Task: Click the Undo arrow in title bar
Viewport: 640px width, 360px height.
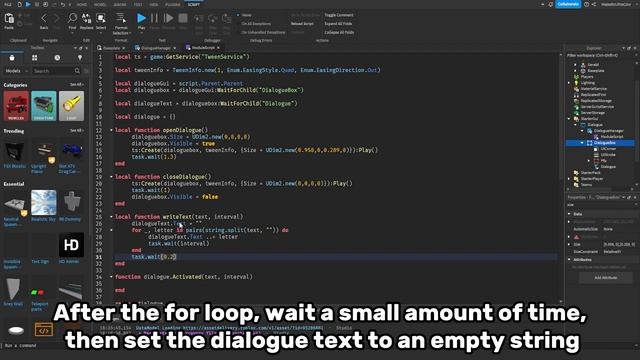Action: tap(62, 4)
